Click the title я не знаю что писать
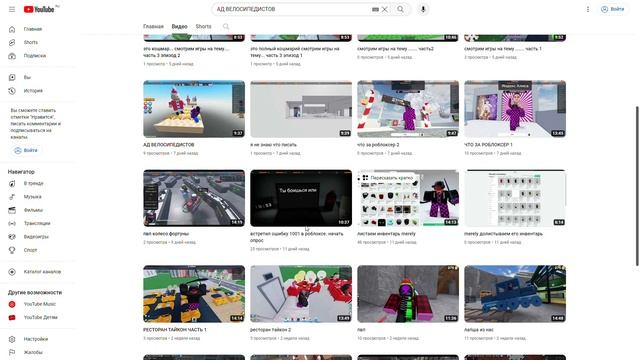The width and height of the screenshot is (640, 360). pyautogui.click(x=273, y=145)
